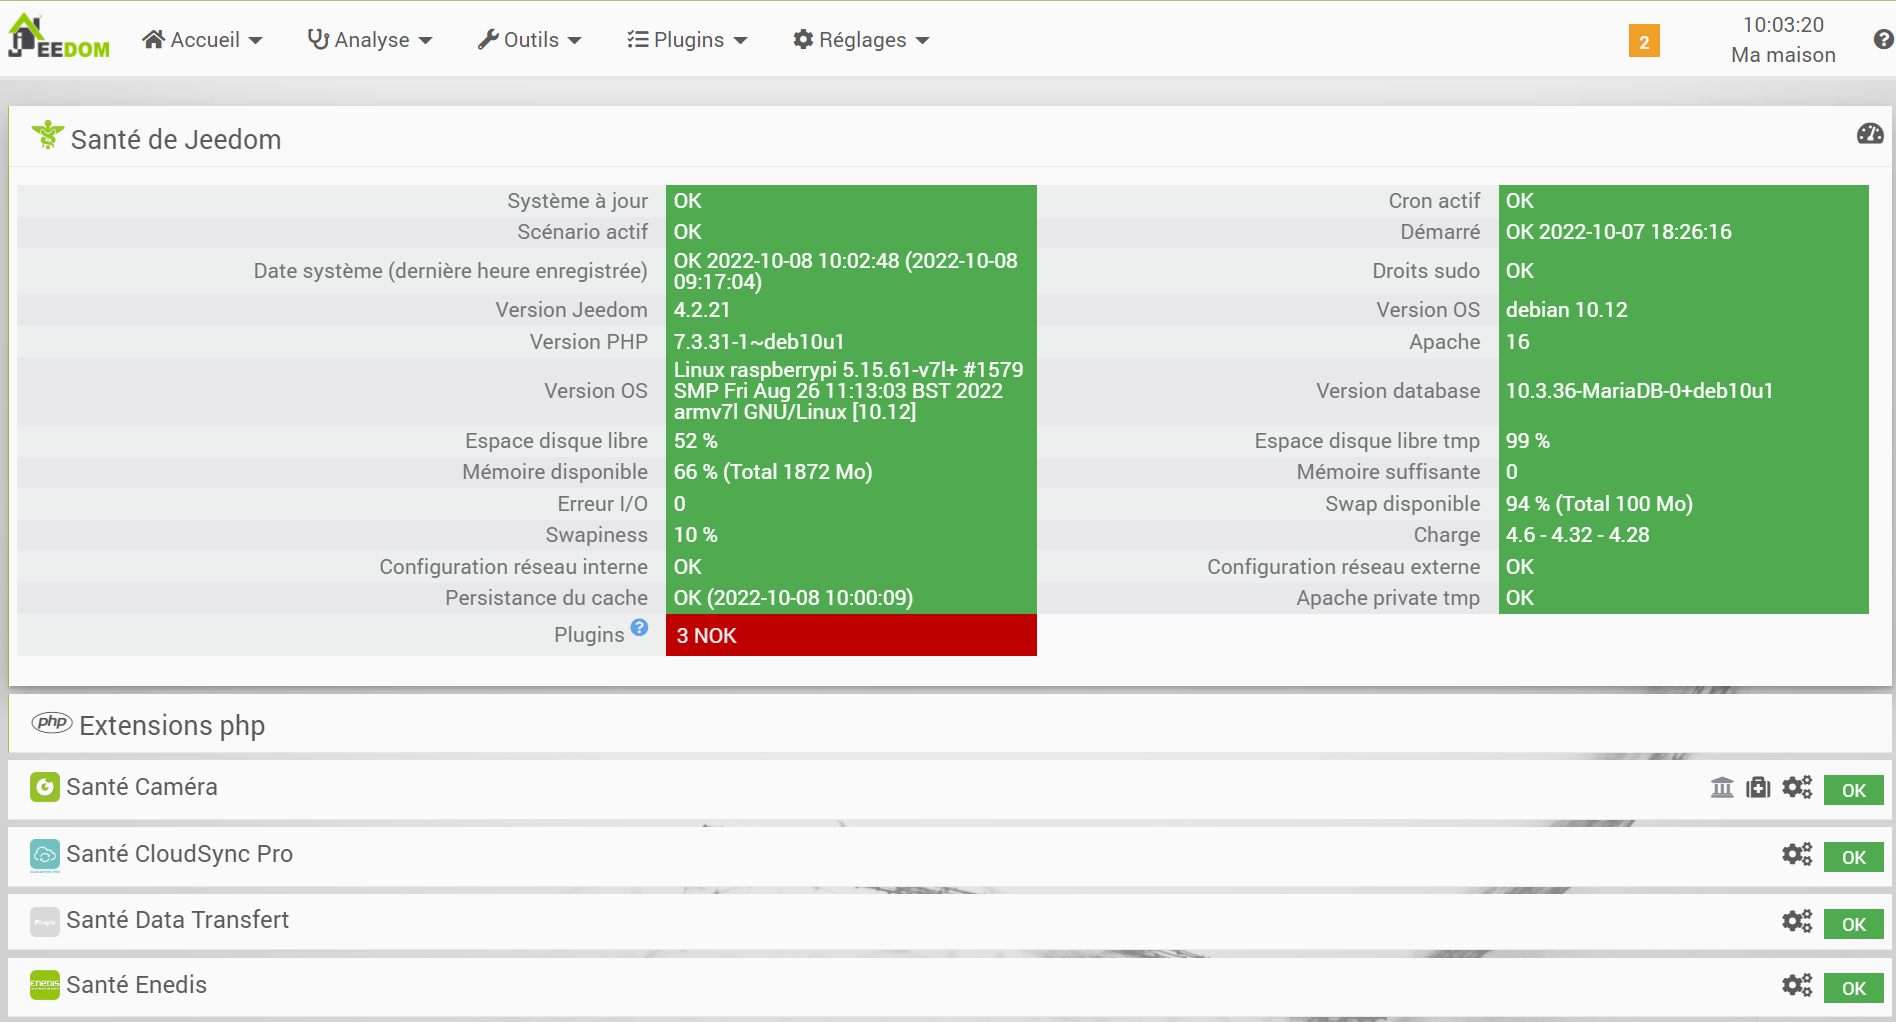Image resolution: width=1896 pixels, height=1022 pixels.
Task: Expand the Santé CloudSync Pro section
Action: coord(180,854)
